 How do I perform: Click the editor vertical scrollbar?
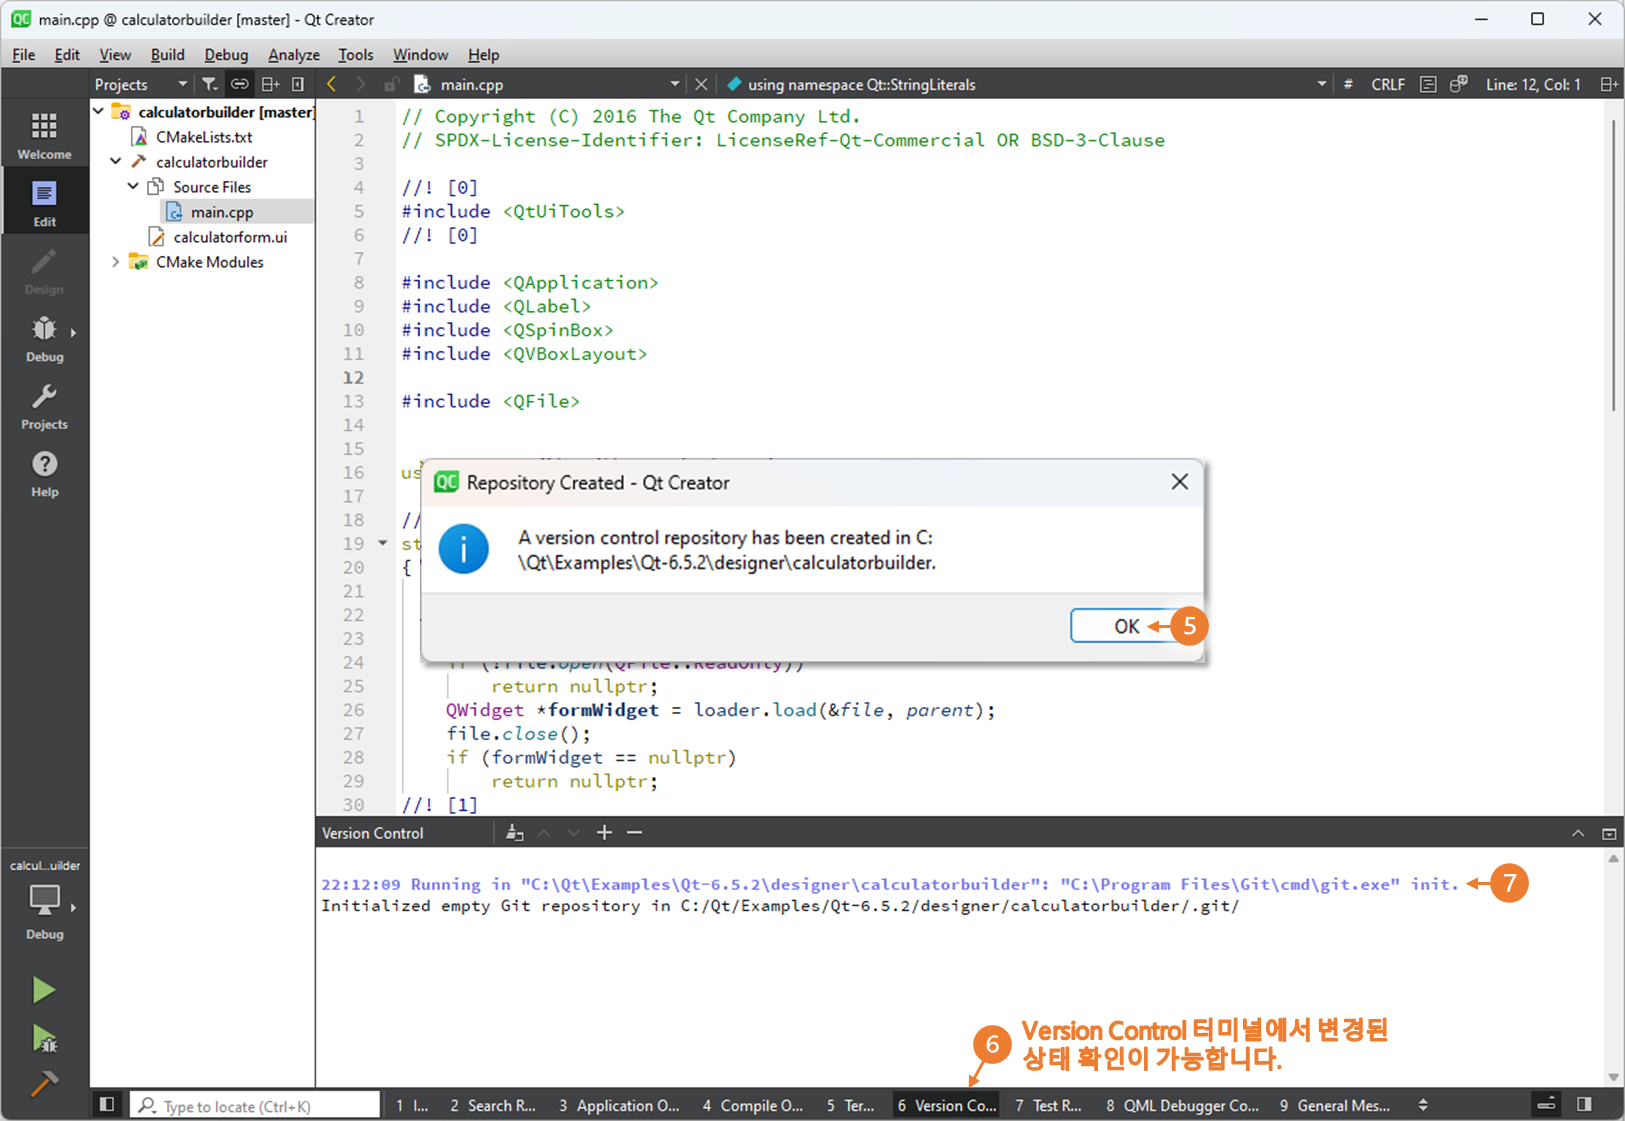click(x=1613, y=265)
